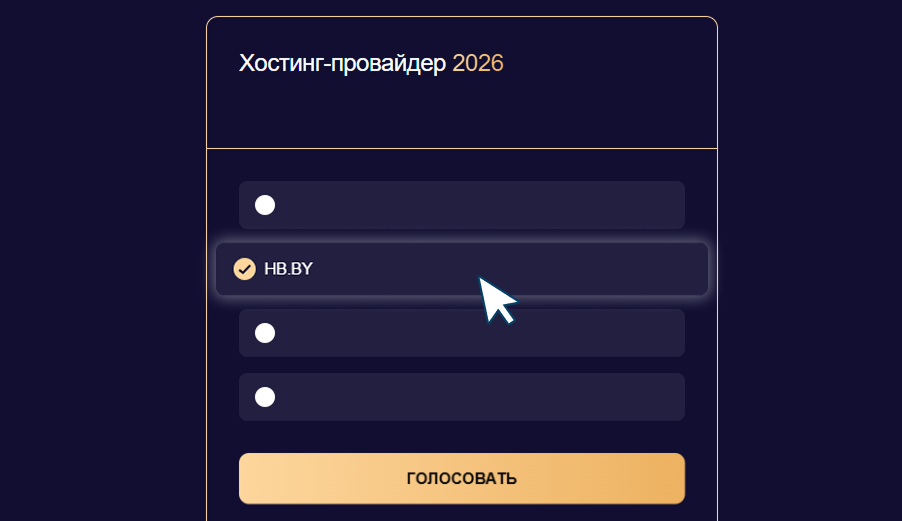Image resolution: width=902 pixels, height=521 pixels.
Task: Submit the vote using the golden button
Action: (461, 478)
